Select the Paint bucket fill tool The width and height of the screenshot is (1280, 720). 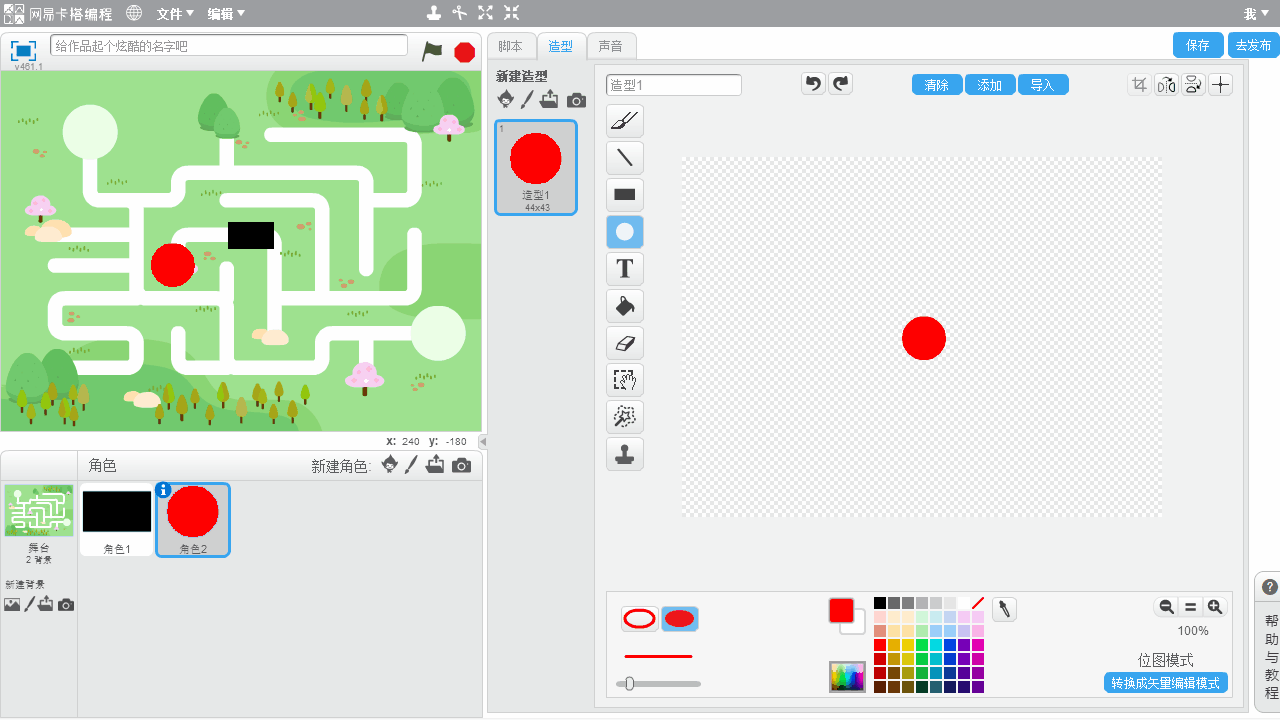coord(625,306)
